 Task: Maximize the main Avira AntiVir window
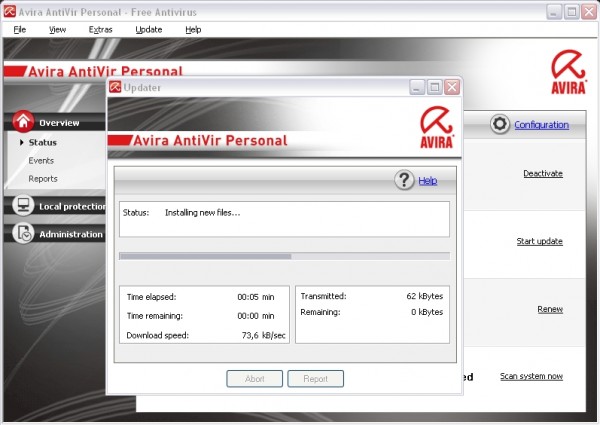point(572,12)
